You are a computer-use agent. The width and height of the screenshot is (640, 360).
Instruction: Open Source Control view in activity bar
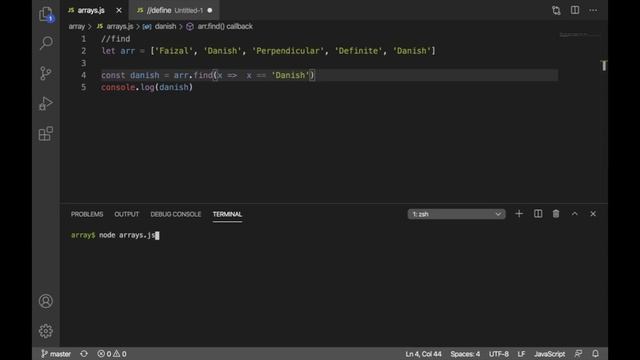click(46, 73)
